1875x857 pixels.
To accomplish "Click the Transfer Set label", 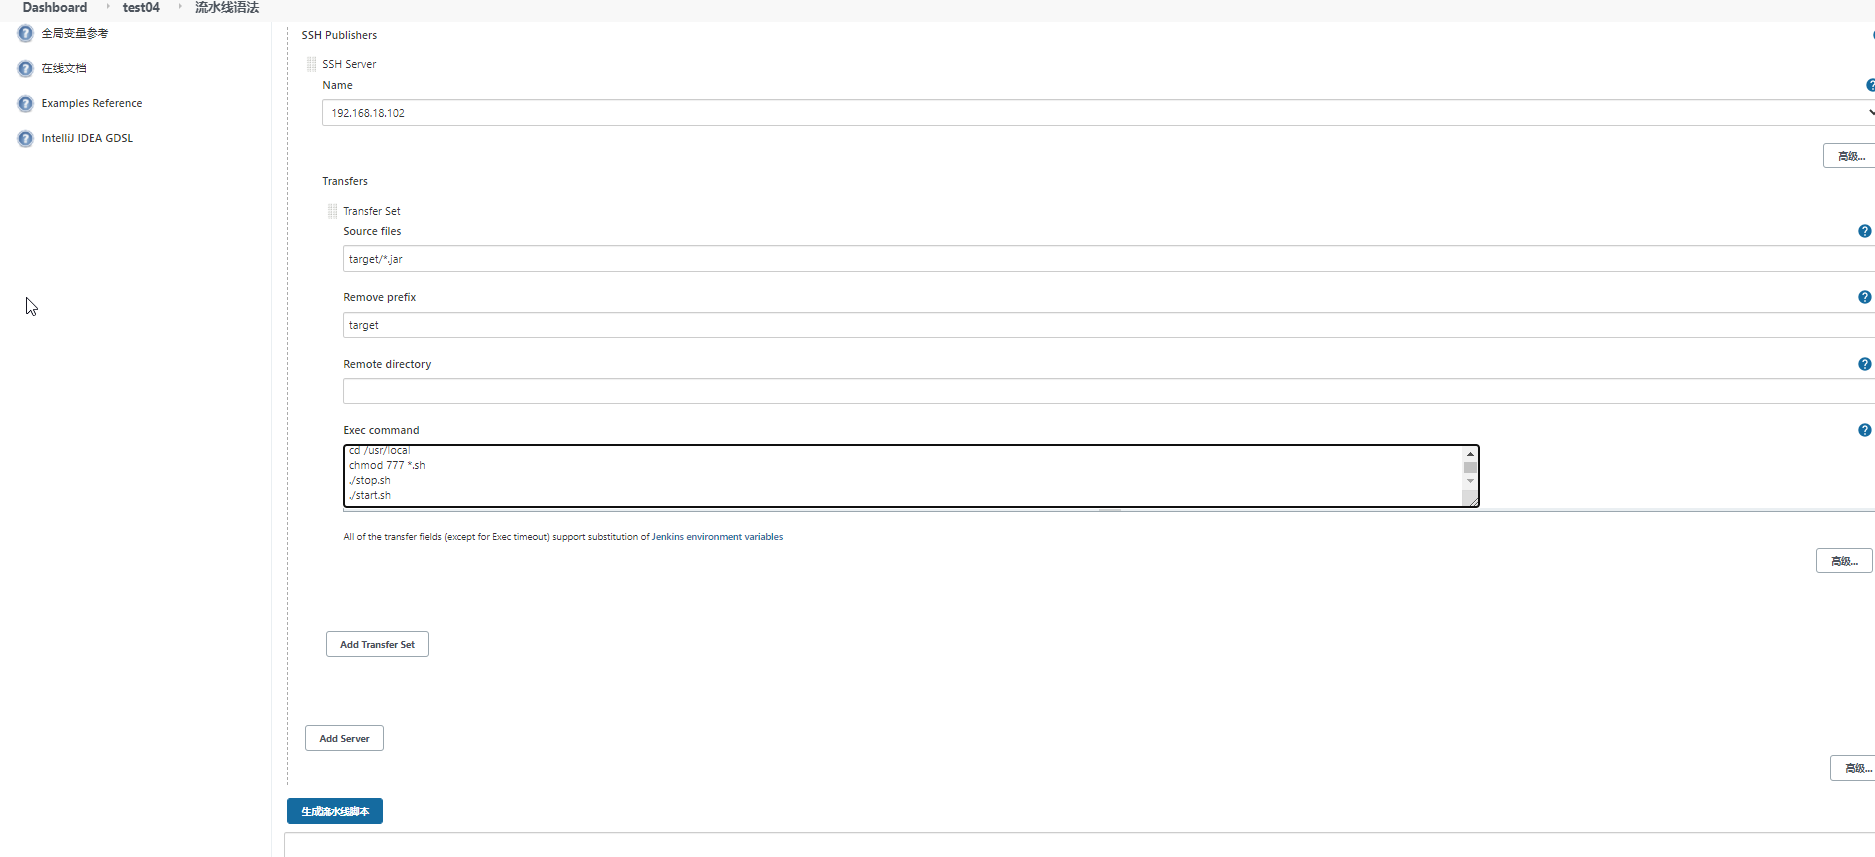I will (372, 211).
